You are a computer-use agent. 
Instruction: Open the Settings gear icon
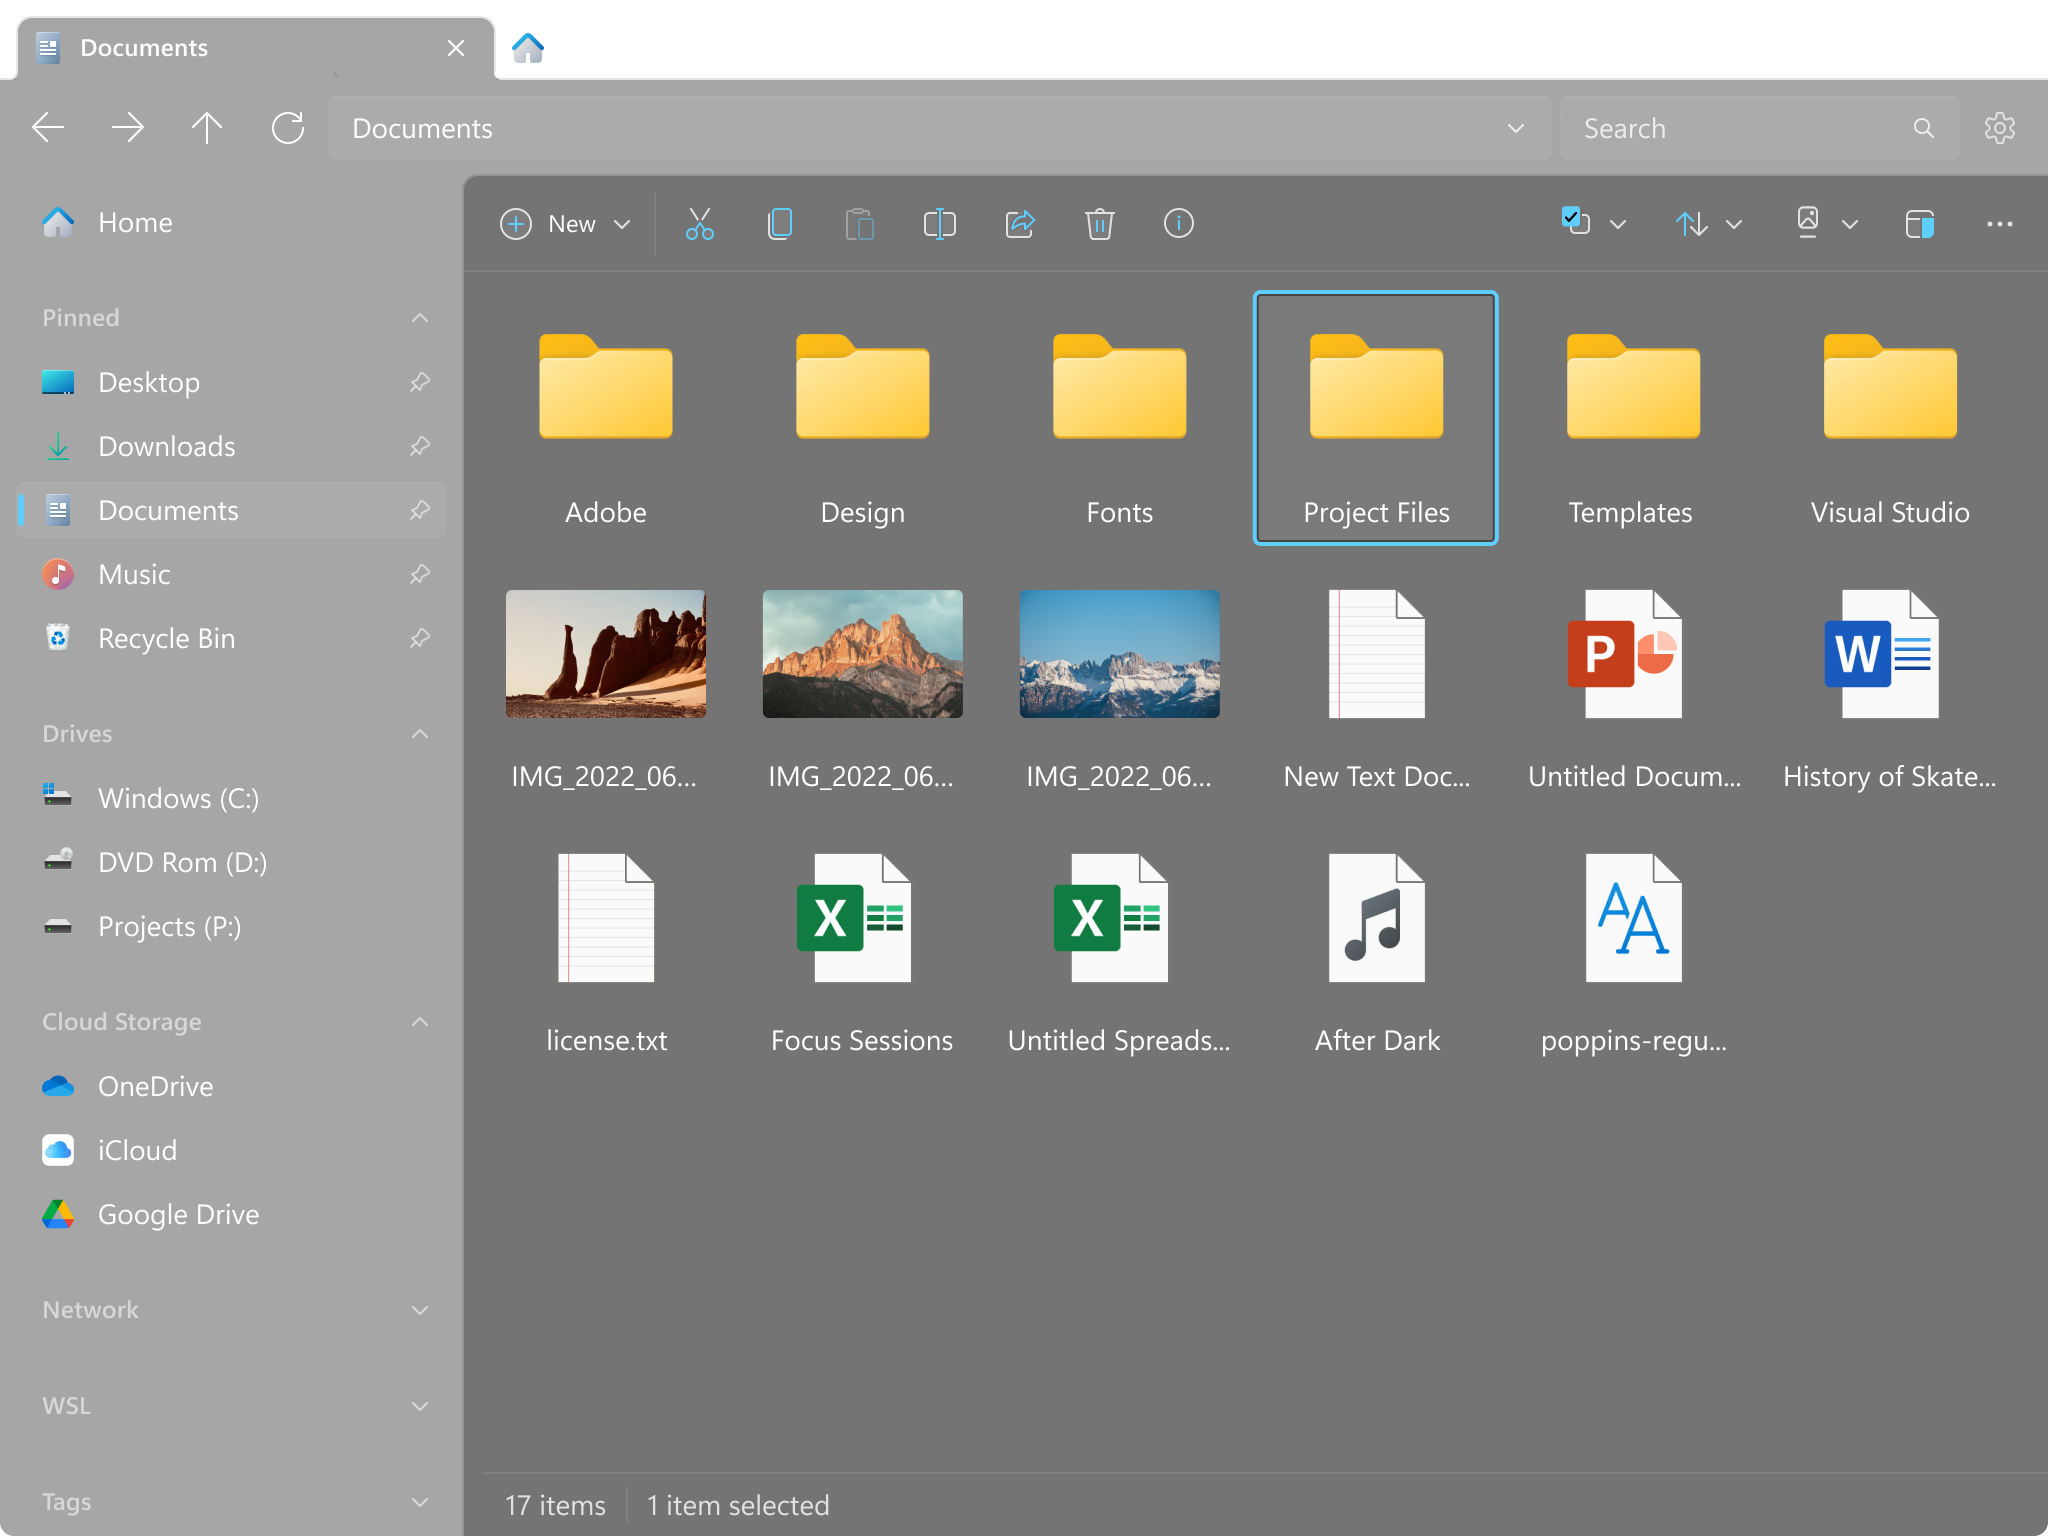(x=1999, y=128)
